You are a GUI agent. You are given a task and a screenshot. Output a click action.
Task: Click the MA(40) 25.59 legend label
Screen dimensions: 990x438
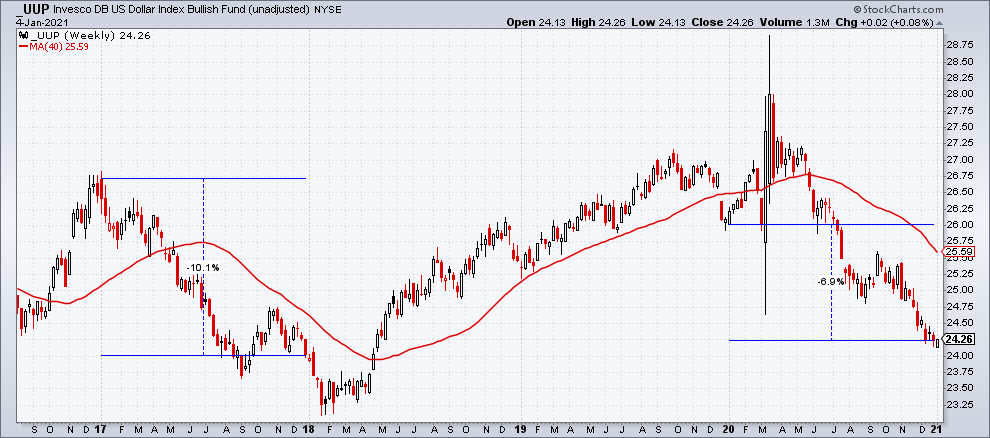pos(61,46)
